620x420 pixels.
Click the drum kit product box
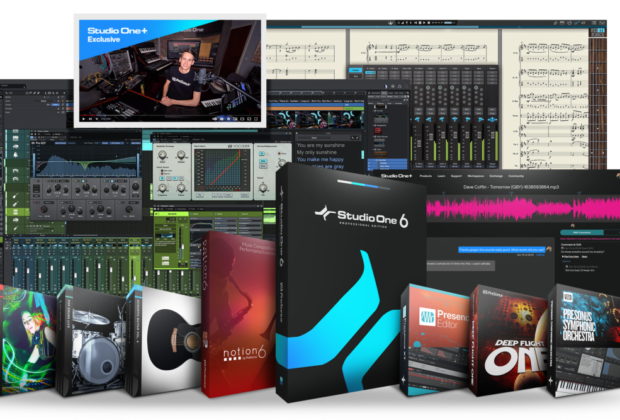(x=92, y=340)
